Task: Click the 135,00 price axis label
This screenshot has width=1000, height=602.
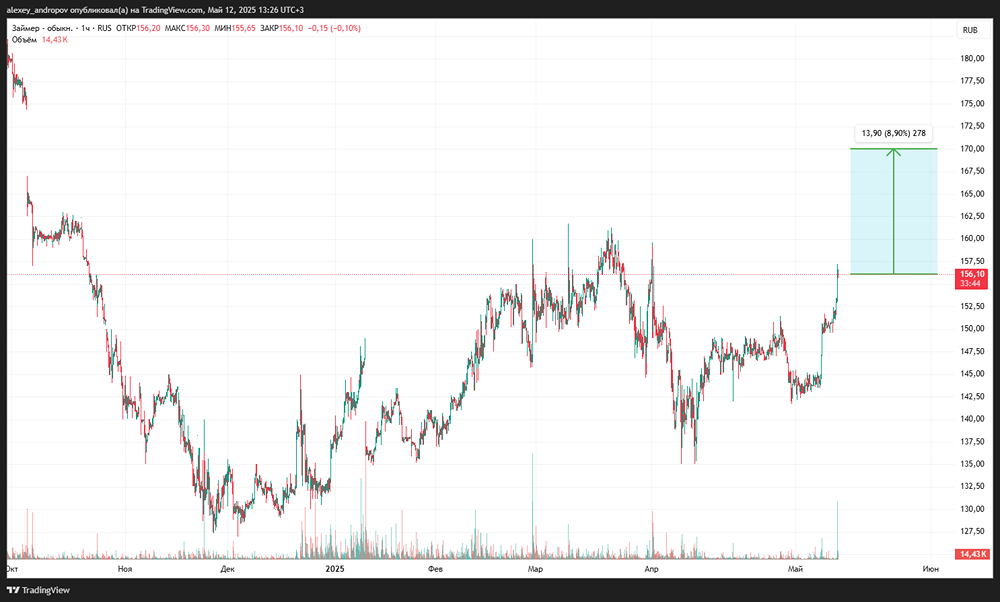Action: (x=972, y=464)
